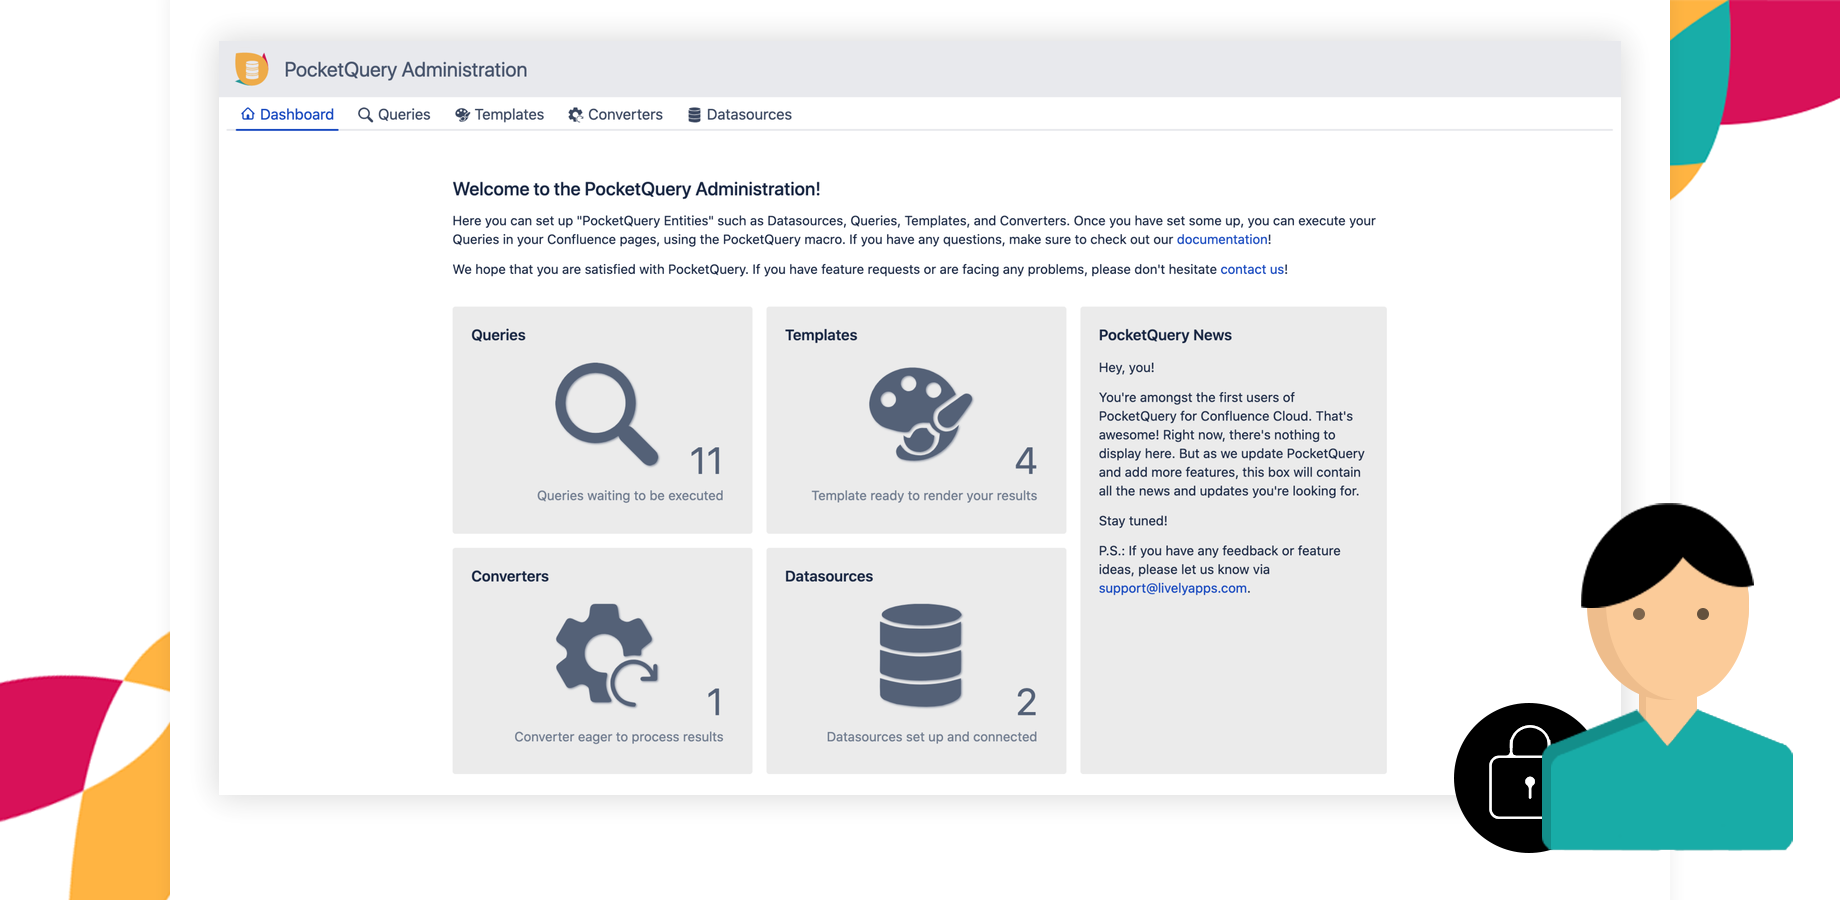Click the Queries card heading
This screenshot has width=1840, height=900.
coord(498,335)
